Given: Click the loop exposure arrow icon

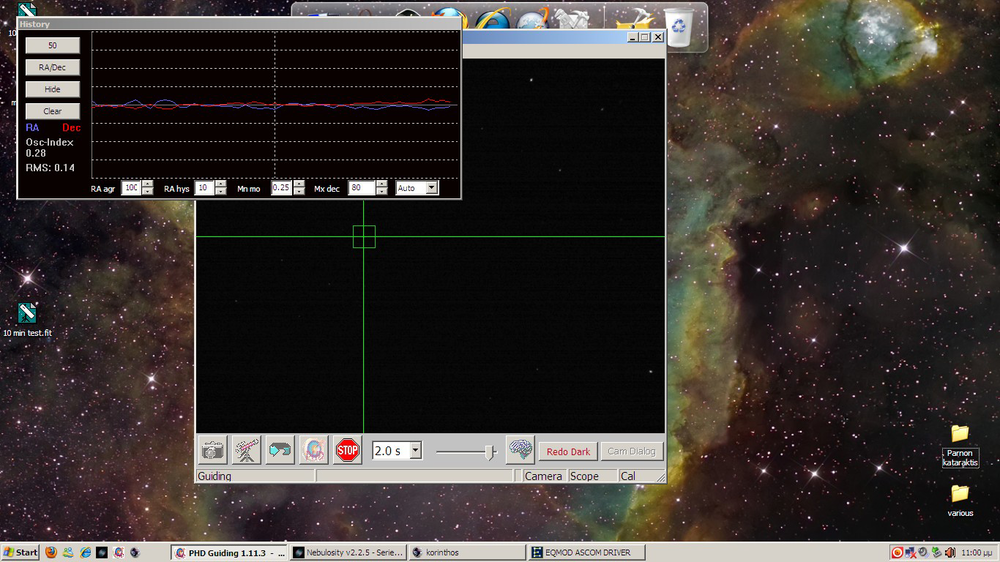Looking at the screenshot, I should [280, 450].
